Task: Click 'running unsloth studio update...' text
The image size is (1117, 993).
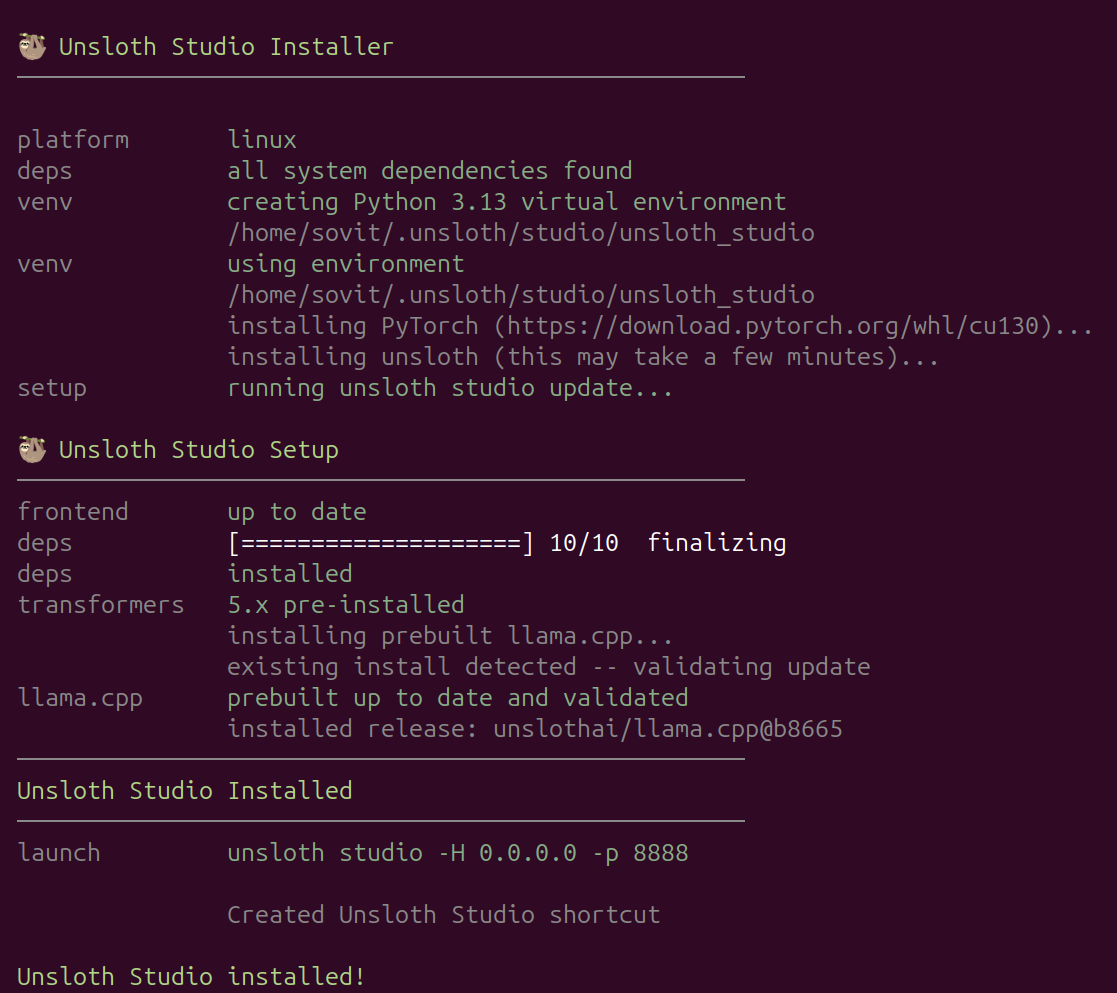Action: [x=450, y=388]
